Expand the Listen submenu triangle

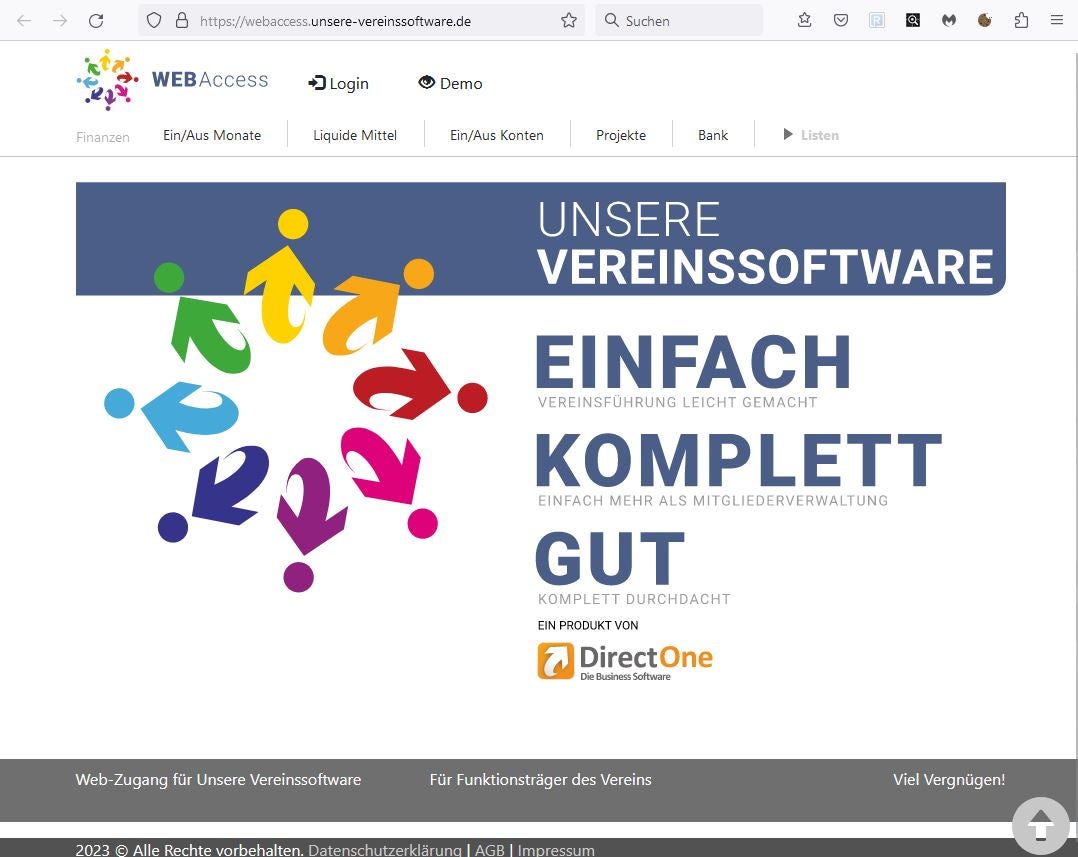tap(788, 135)
